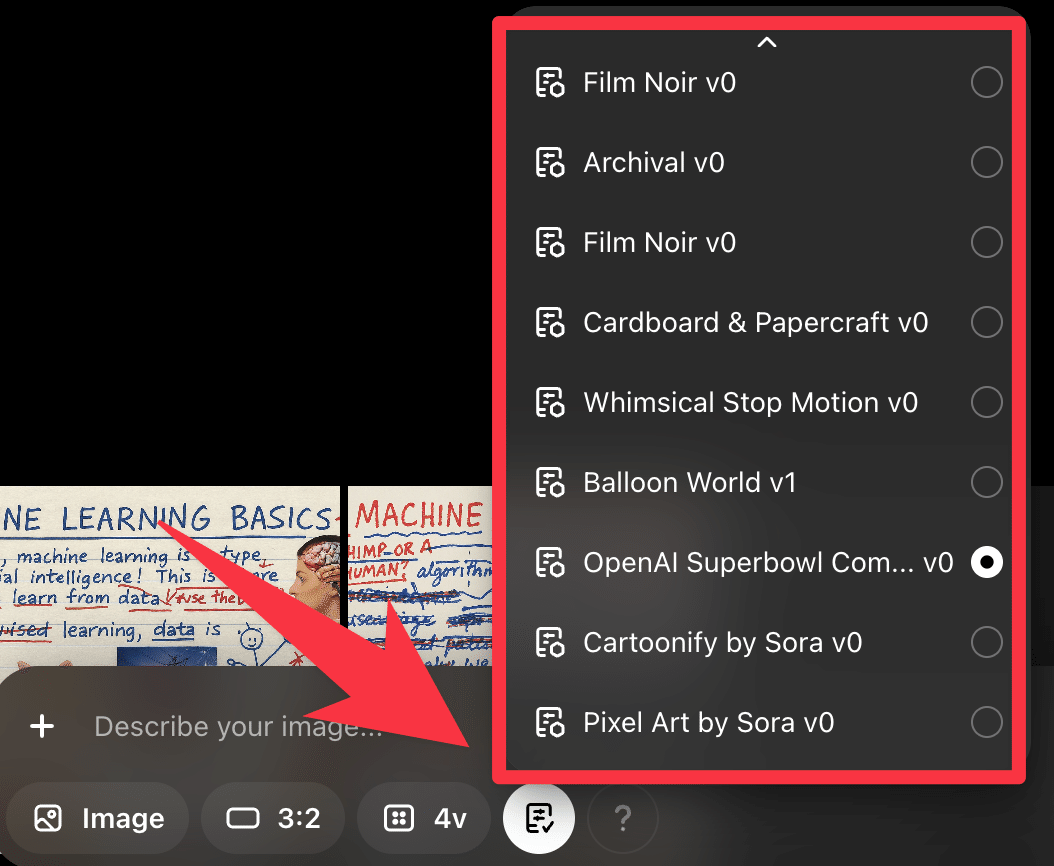Select the Pixel Art by Sora radio button
The width and height of the screenshot is (1054, 866).
tap(986, 723)
